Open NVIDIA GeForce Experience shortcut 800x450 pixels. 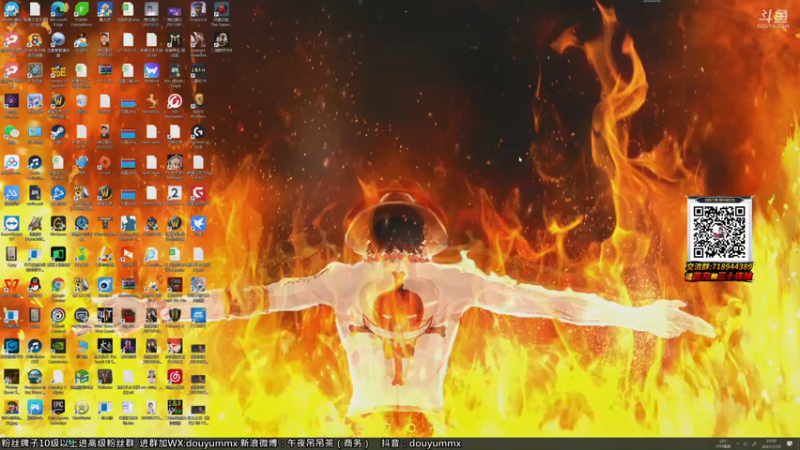point(58,346)
